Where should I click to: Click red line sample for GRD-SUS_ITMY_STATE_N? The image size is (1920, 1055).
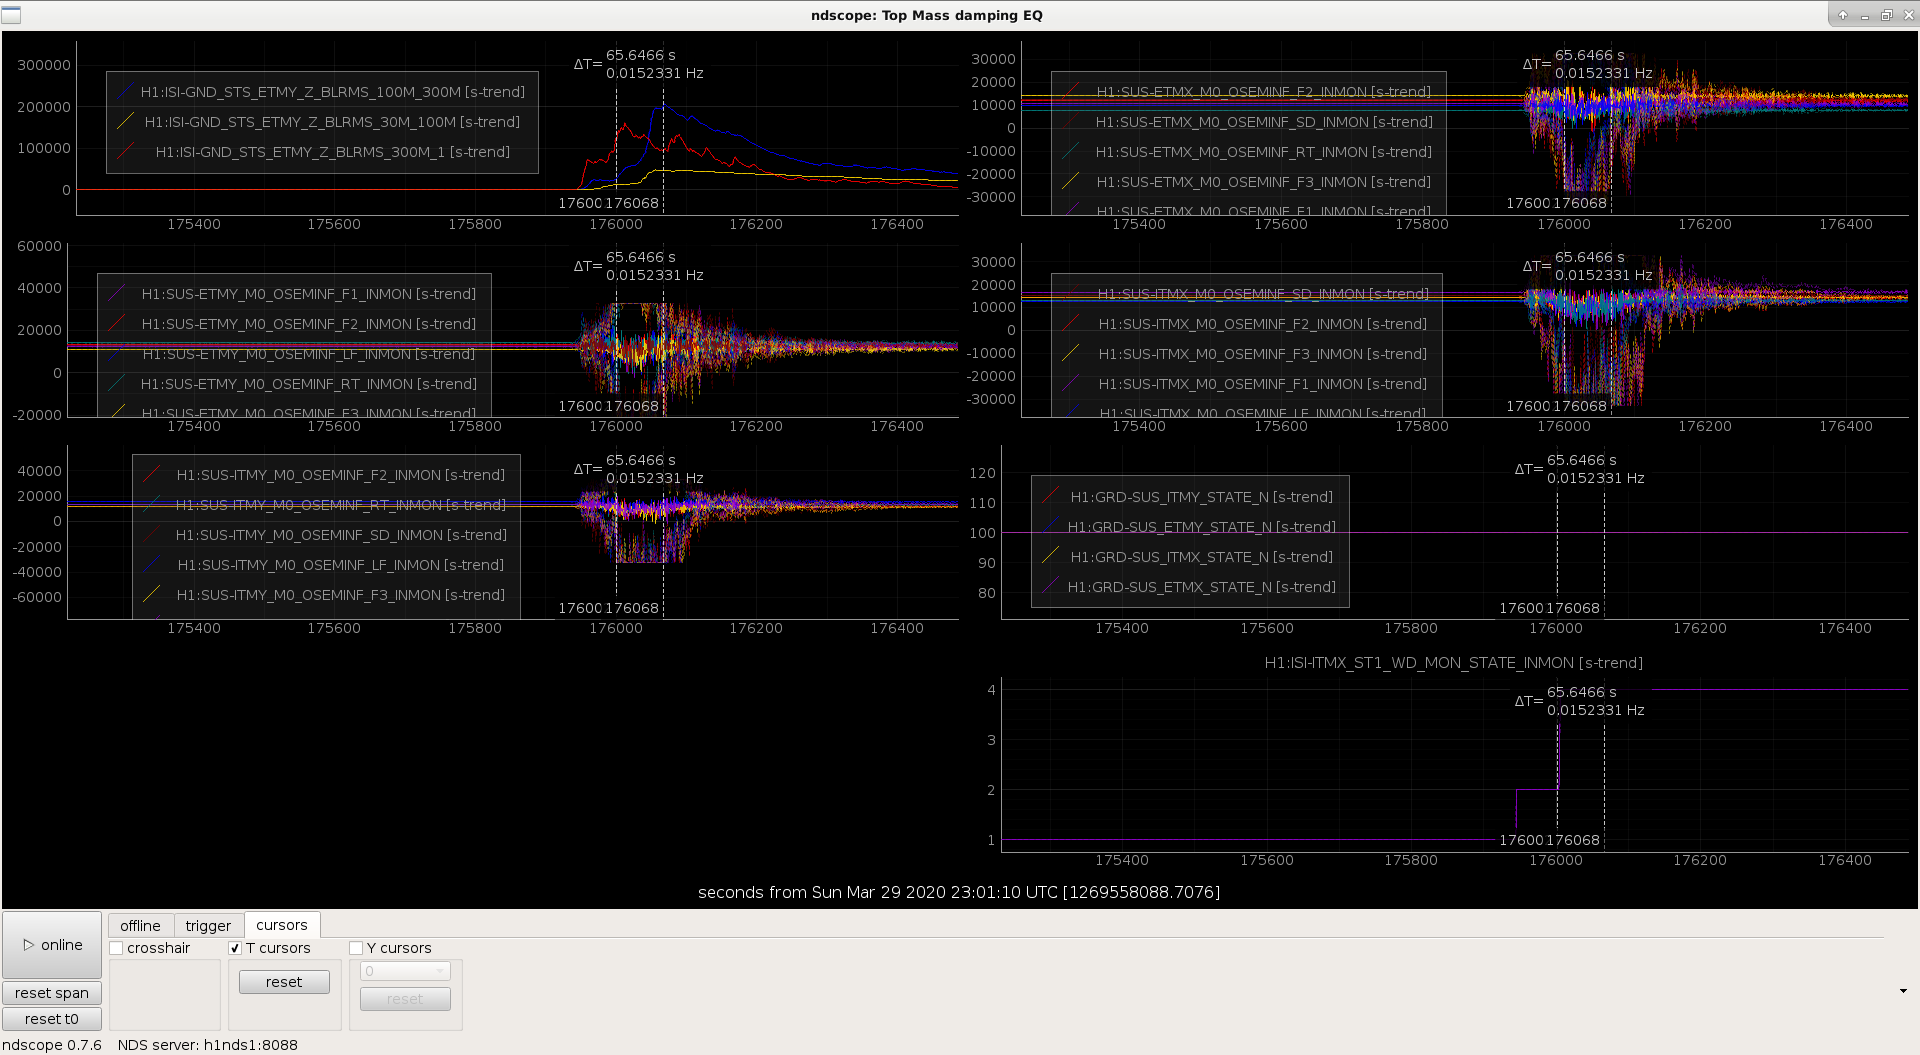(1051, 497)
